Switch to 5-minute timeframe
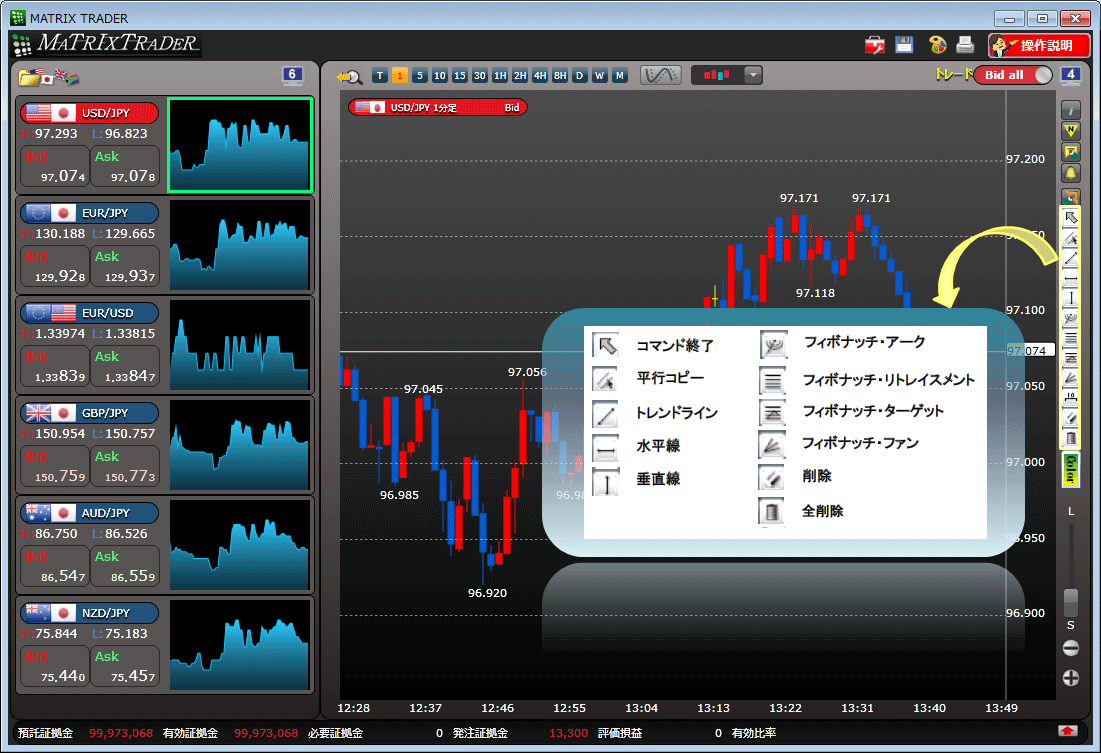Image resolution: width=1101 pixels, height=754 pixels. tap(420, 76)
